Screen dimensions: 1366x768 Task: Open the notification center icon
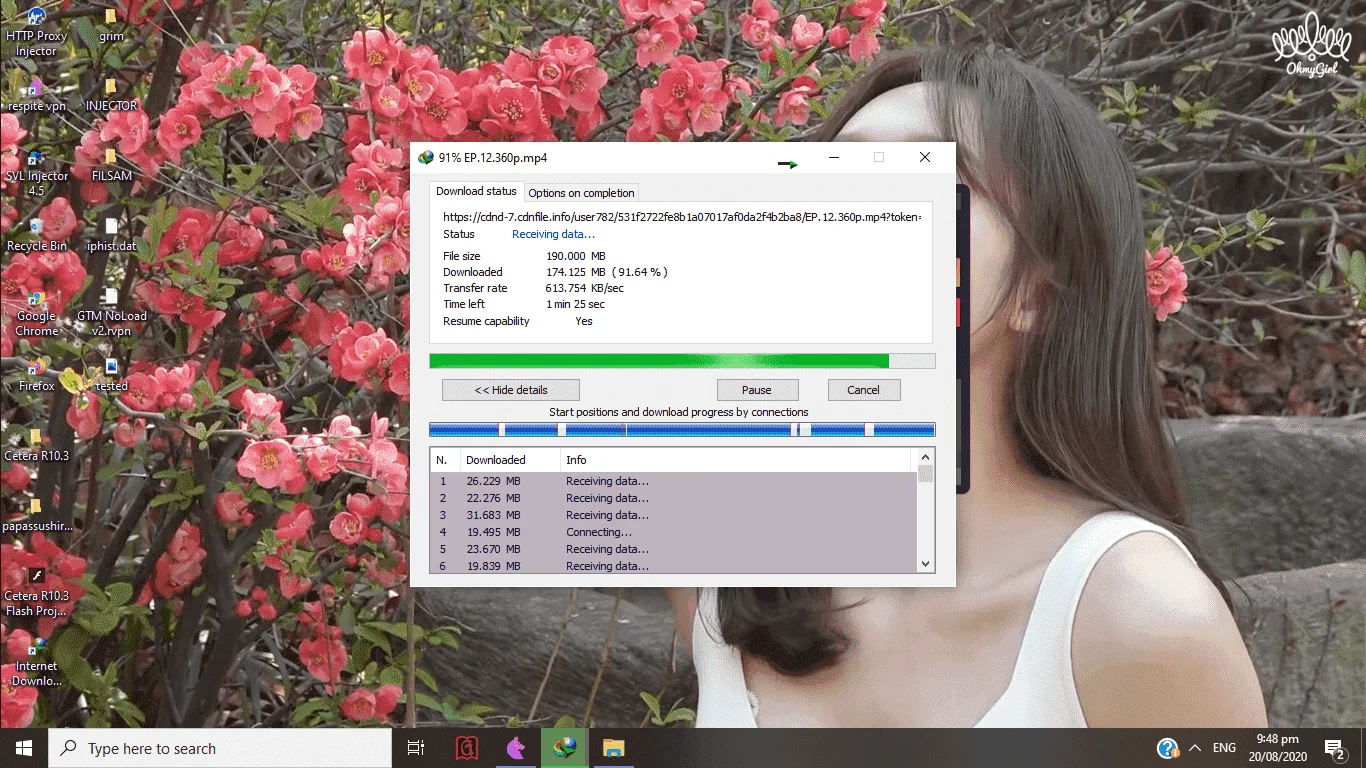[x=1334, y=748]
